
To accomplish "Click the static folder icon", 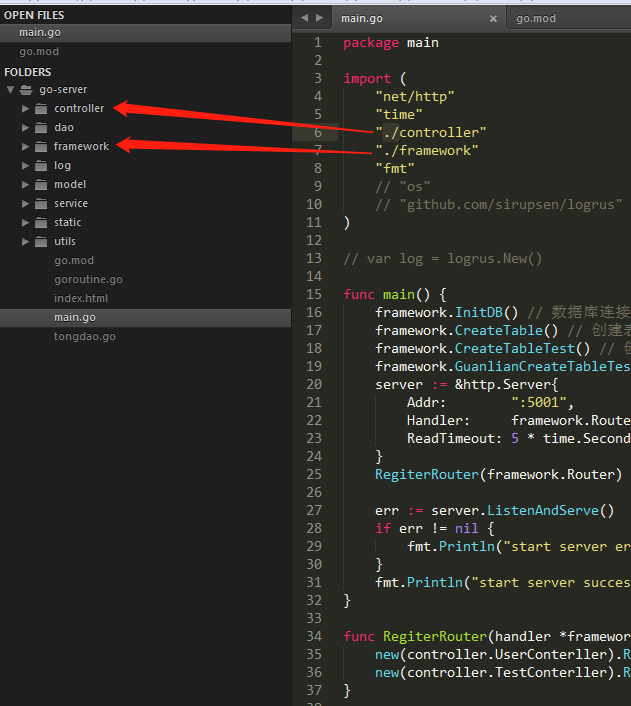I will (x=41, y=222).
